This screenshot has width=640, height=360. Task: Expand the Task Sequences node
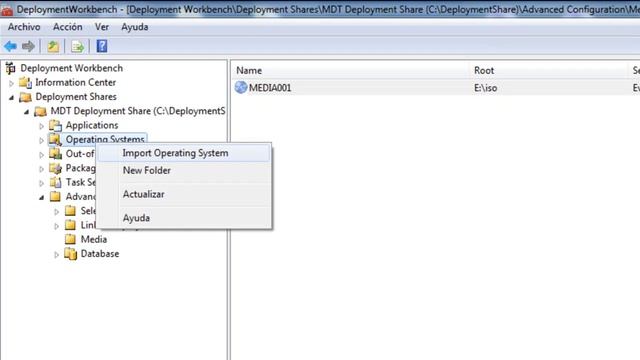[x=41, y=183]
